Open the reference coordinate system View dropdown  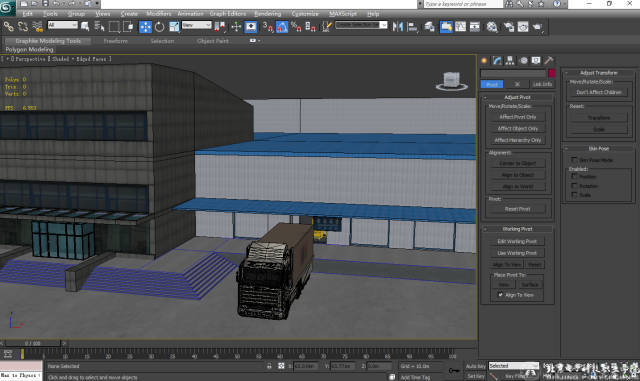pyautogui.click(x=196, y=25)
